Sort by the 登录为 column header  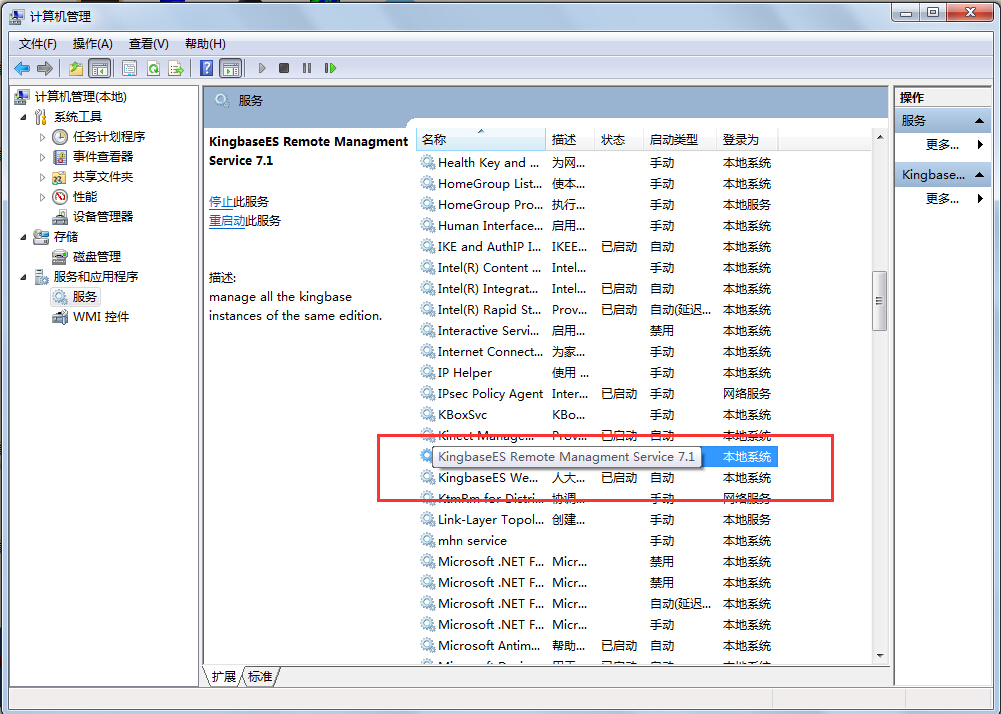[747, 139]
